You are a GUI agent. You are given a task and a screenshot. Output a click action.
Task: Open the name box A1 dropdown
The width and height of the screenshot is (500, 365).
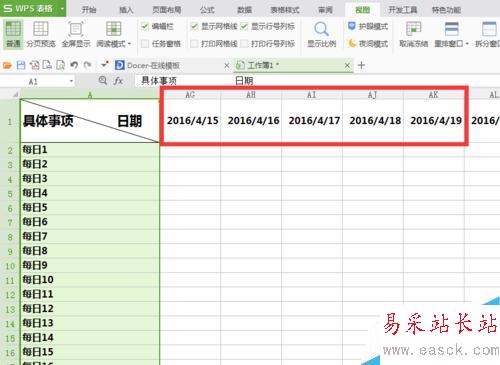point(71,81)
